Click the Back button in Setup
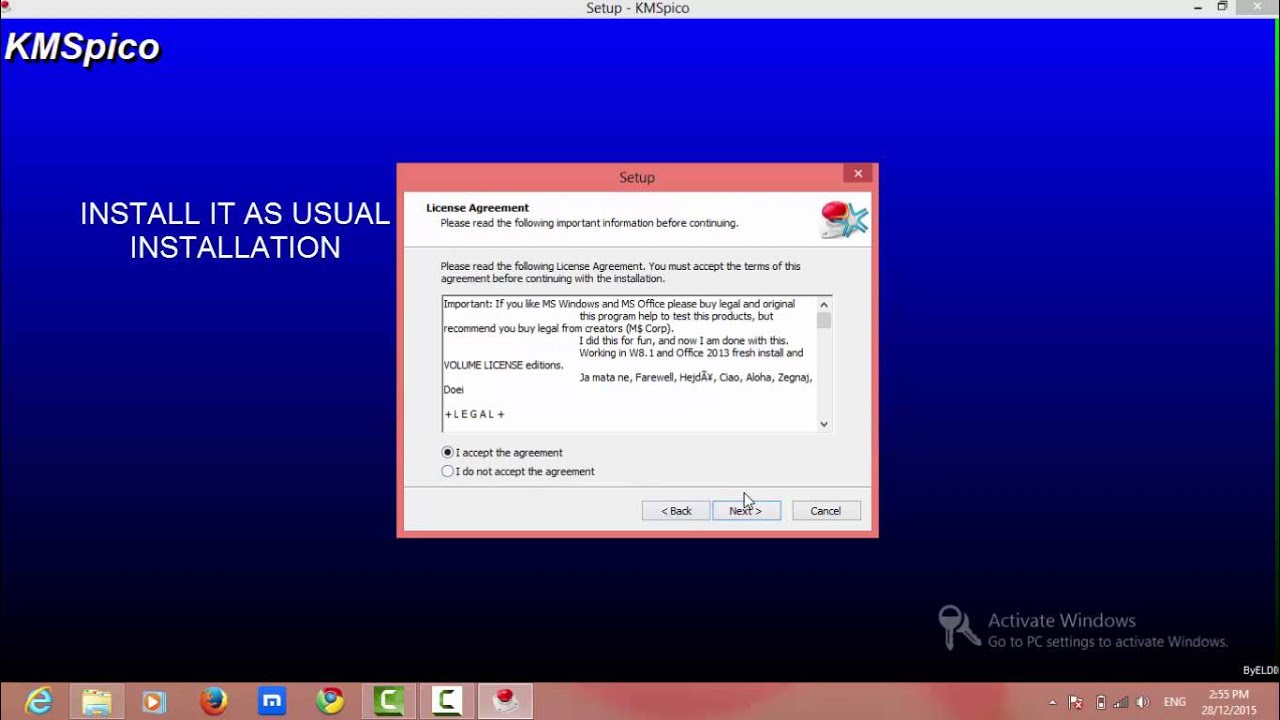1280x720 pixels. click(x=676, y=511)
